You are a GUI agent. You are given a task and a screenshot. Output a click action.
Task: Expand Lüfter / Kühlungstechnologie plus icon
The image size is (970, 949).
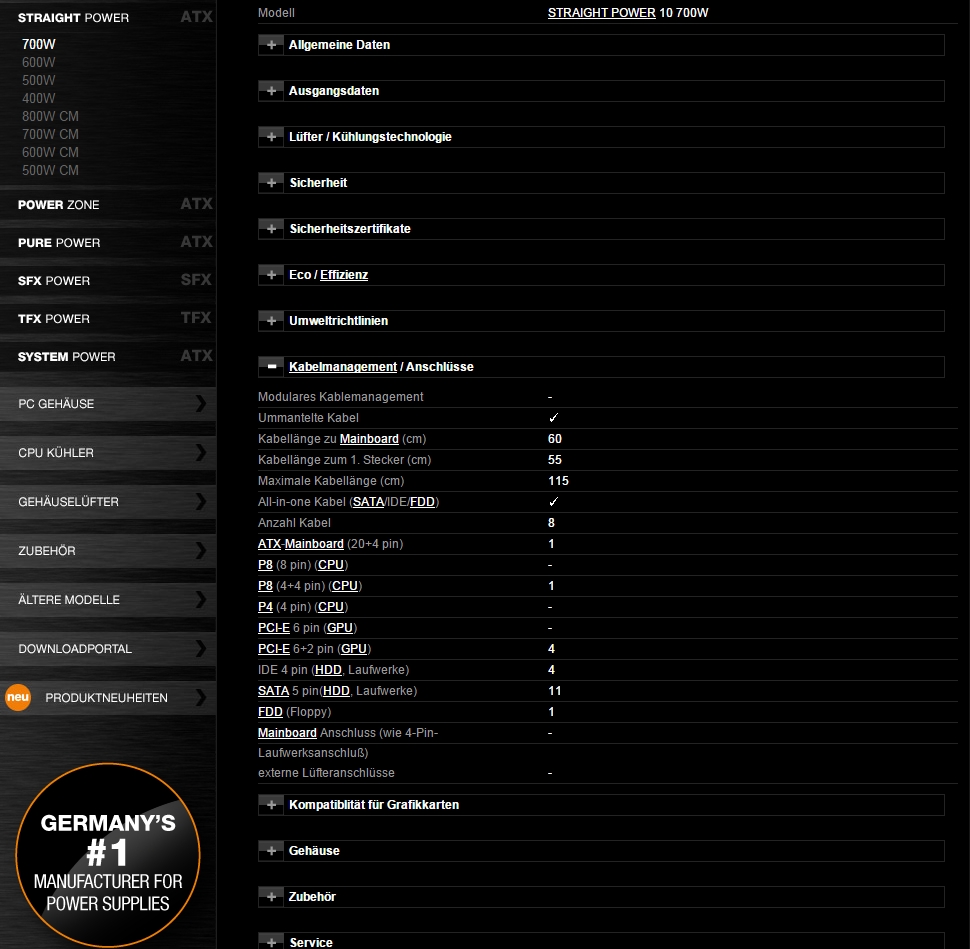[x=271, y=137]
